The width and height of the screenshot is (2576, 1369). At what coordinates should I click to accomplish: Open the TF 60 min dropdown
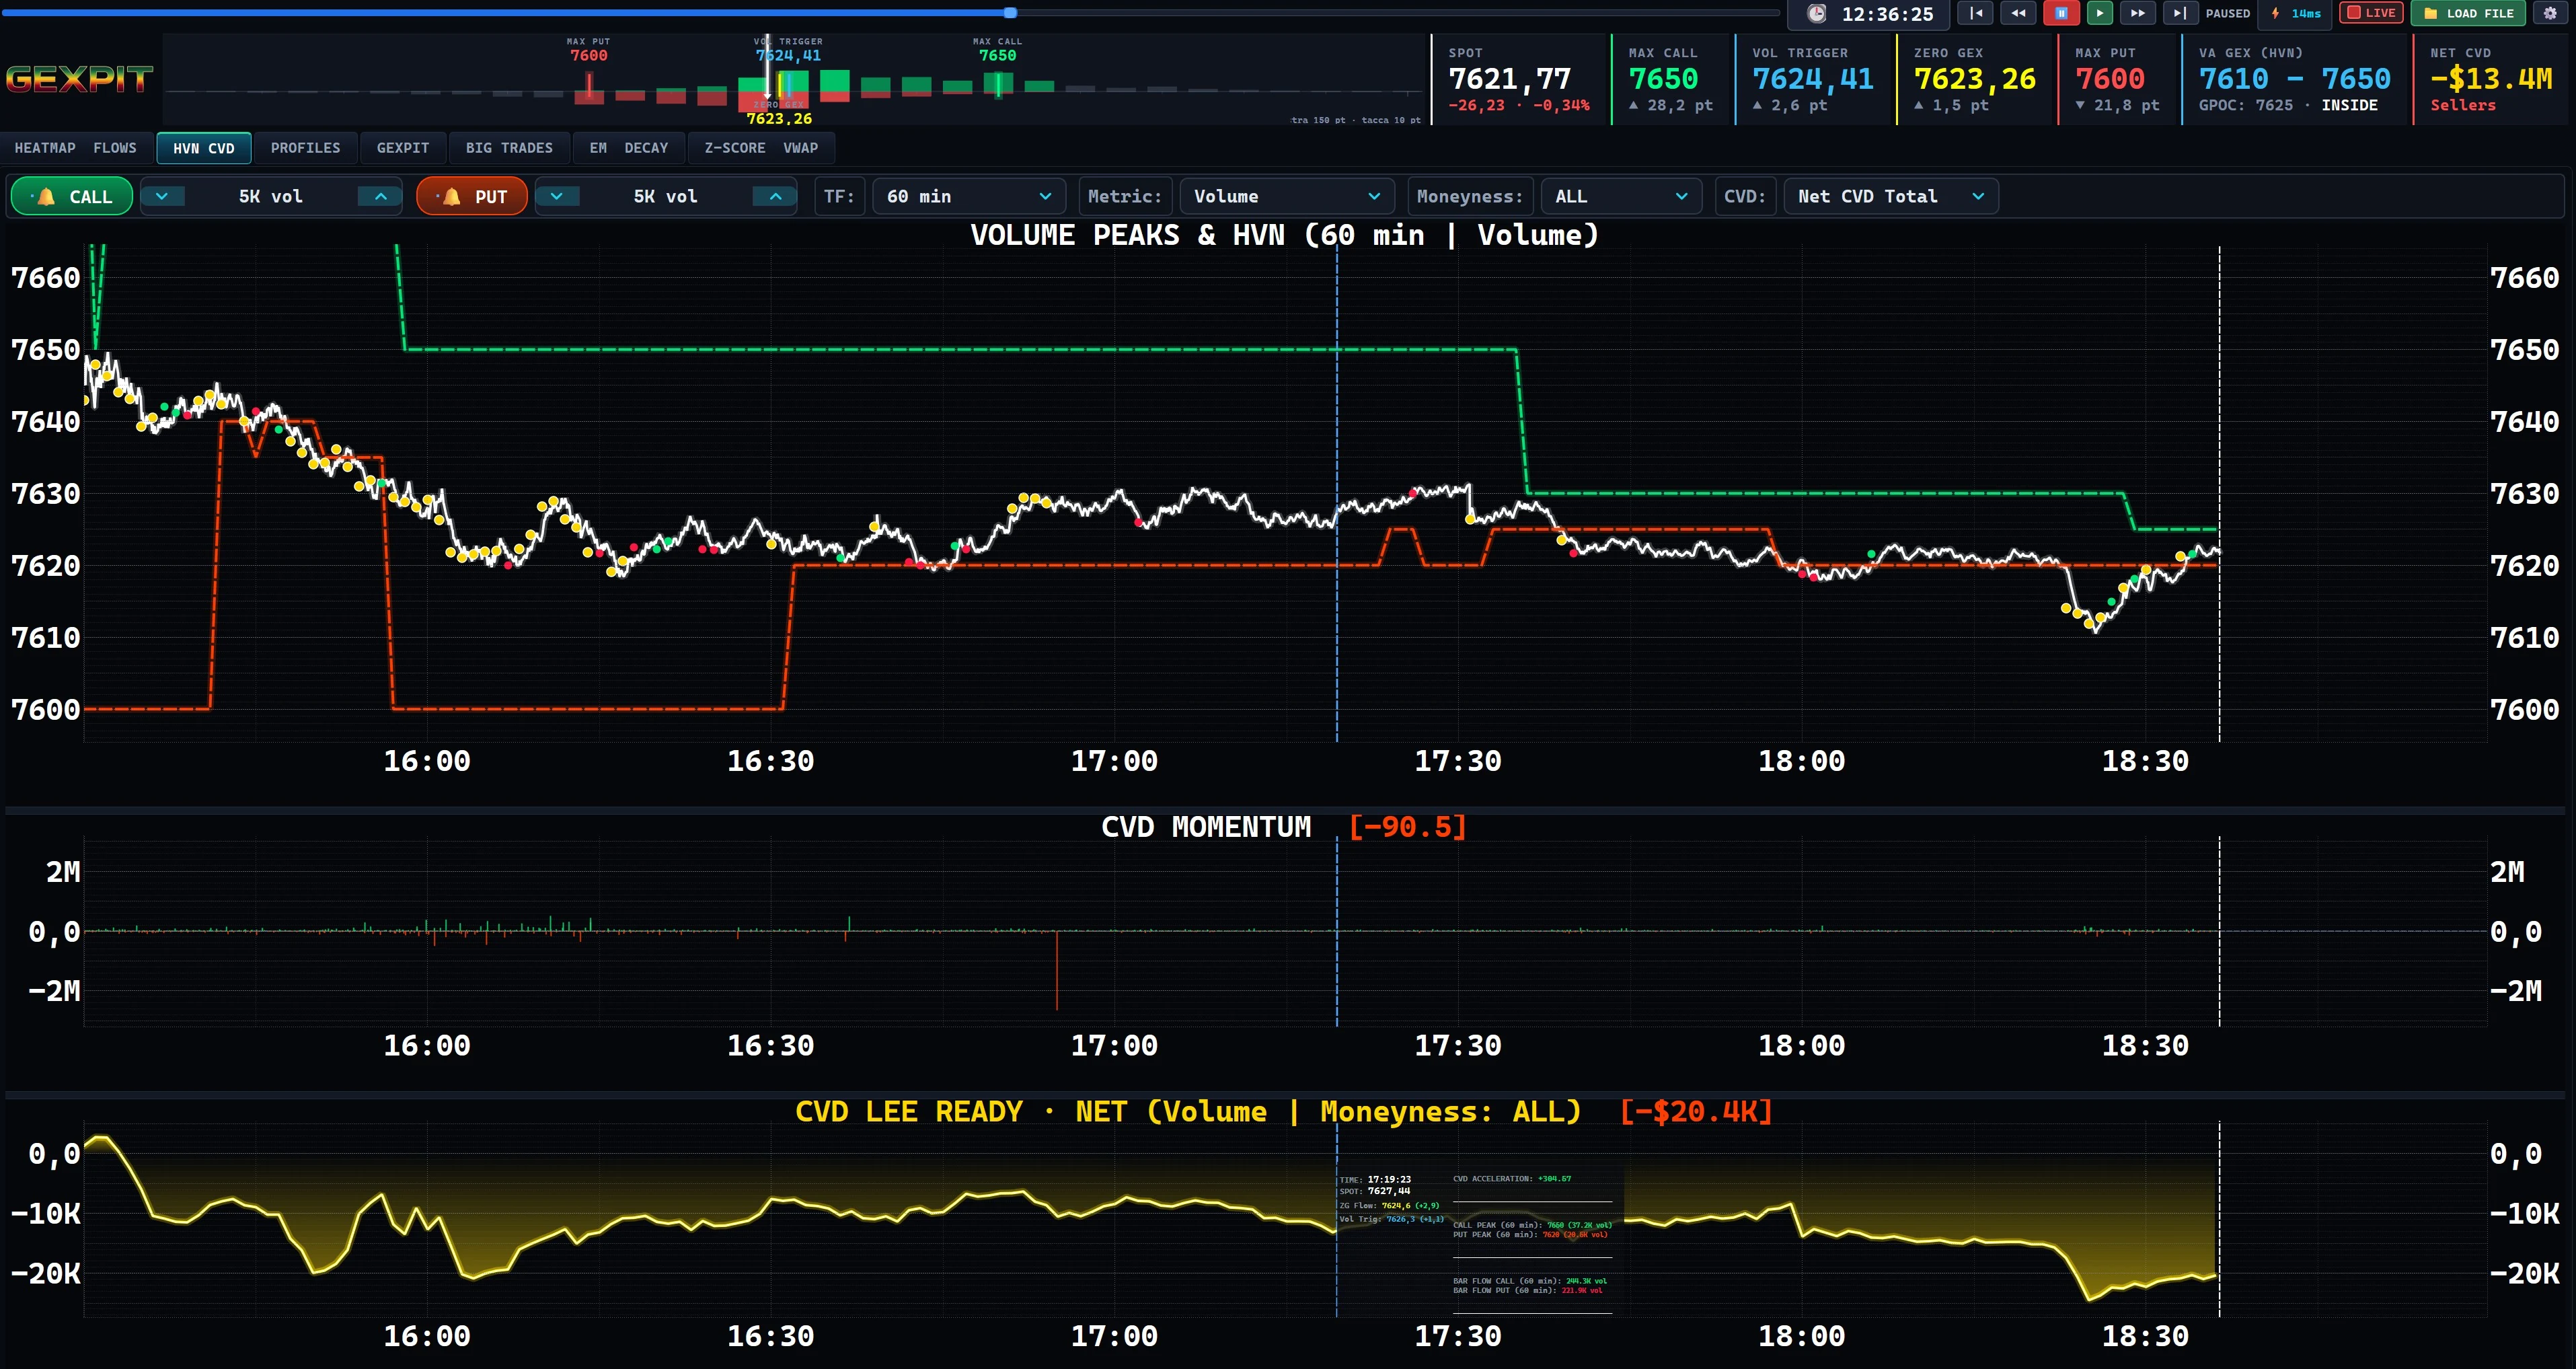click(x=968, y=196)
